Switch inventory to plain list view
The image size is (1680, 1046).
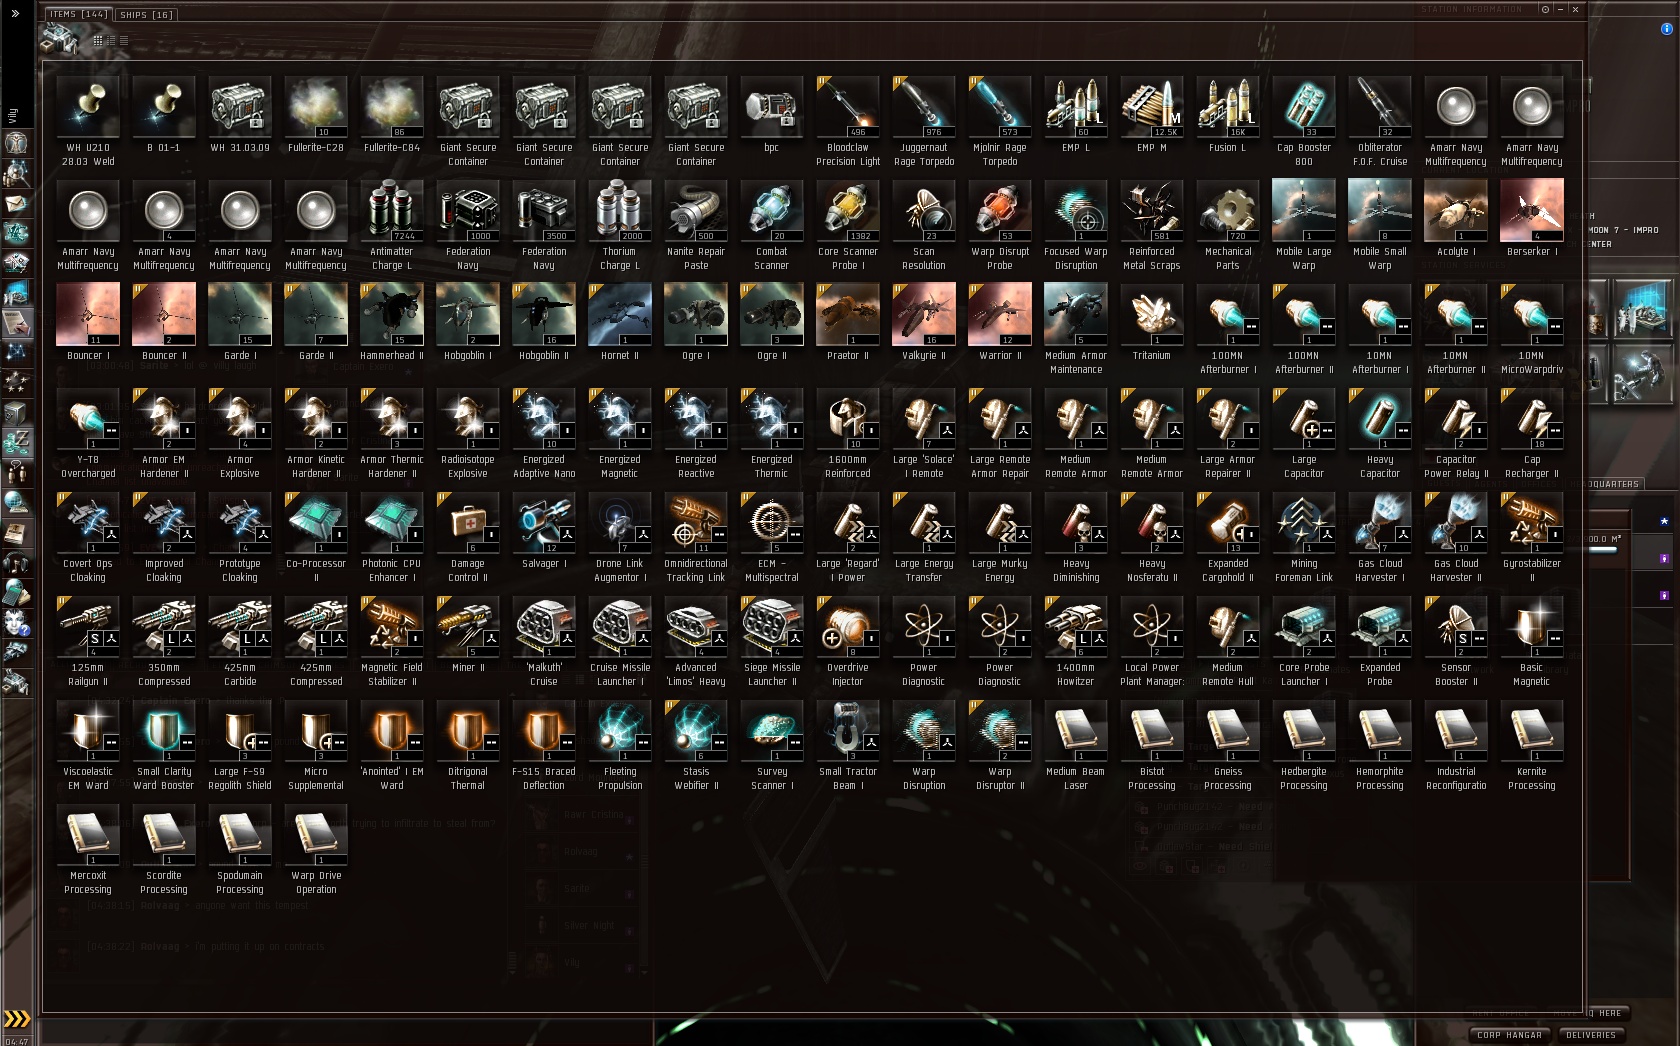[x=124, y=41]
